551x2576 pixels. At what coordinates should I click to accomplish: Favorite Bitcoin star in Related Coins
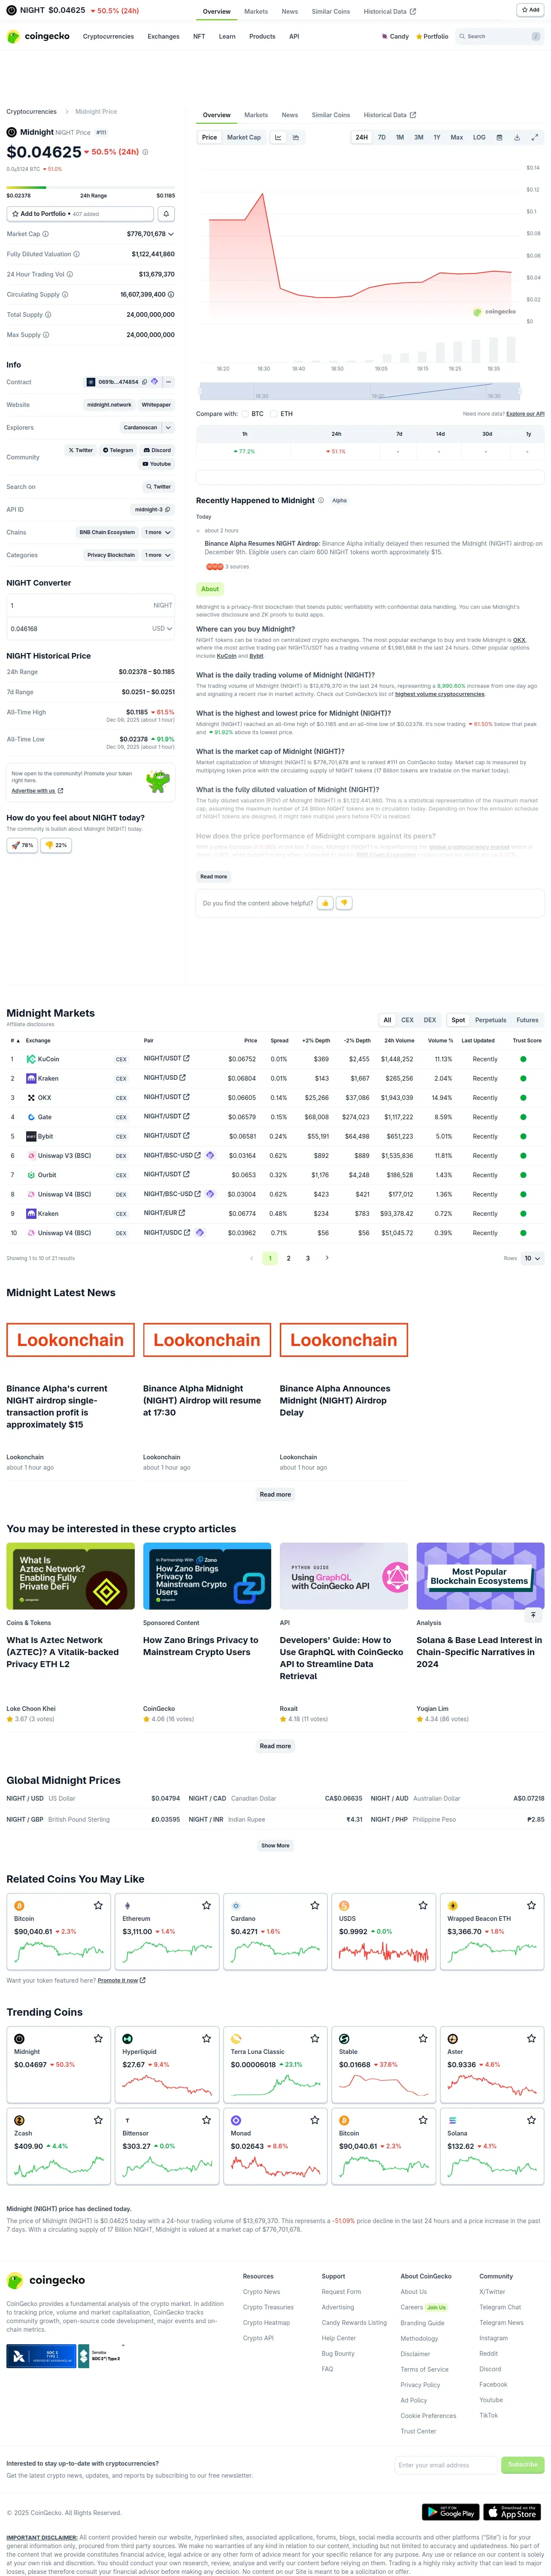(x=98, y=1905)
